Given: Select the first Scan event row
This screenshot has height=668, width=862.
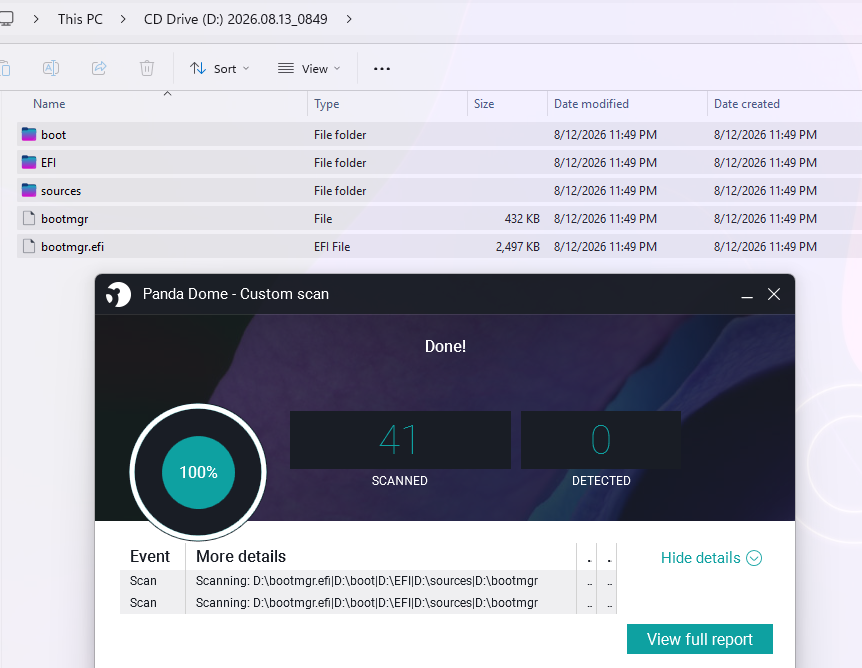Looking at the screenshot, I should 368,581.
